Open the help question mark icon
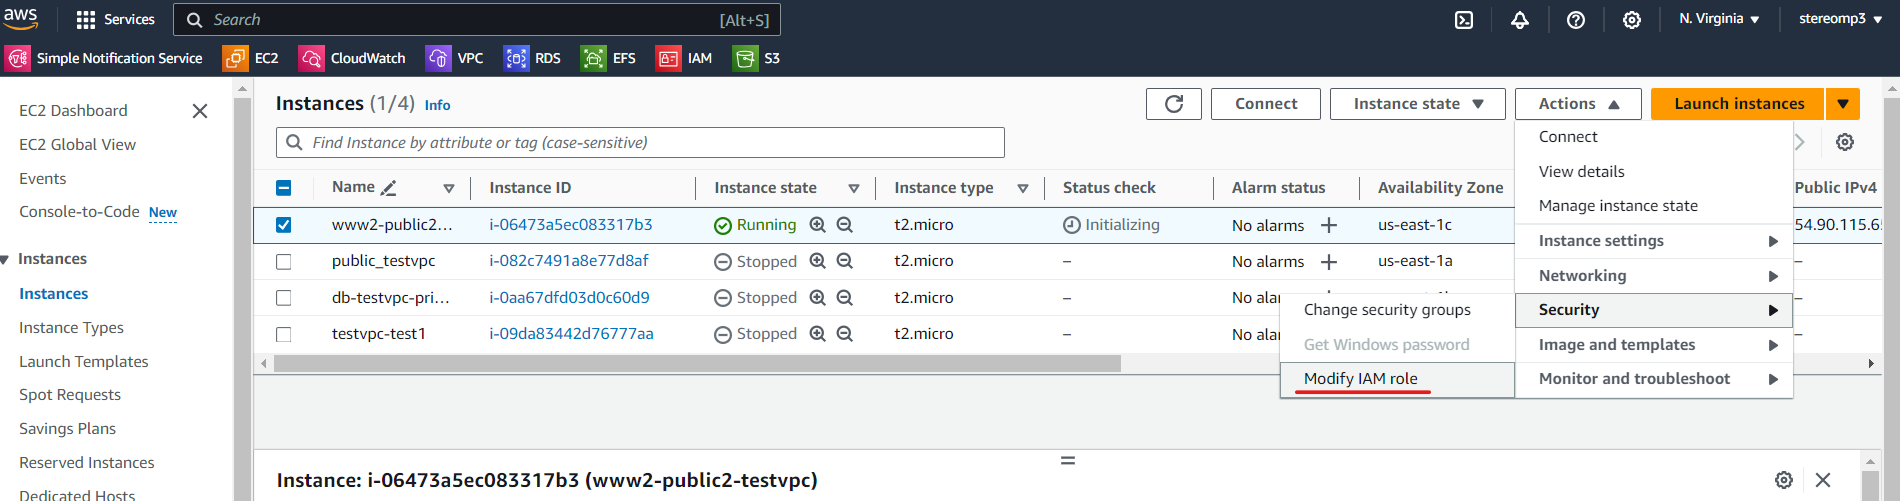 point(1576,20)
